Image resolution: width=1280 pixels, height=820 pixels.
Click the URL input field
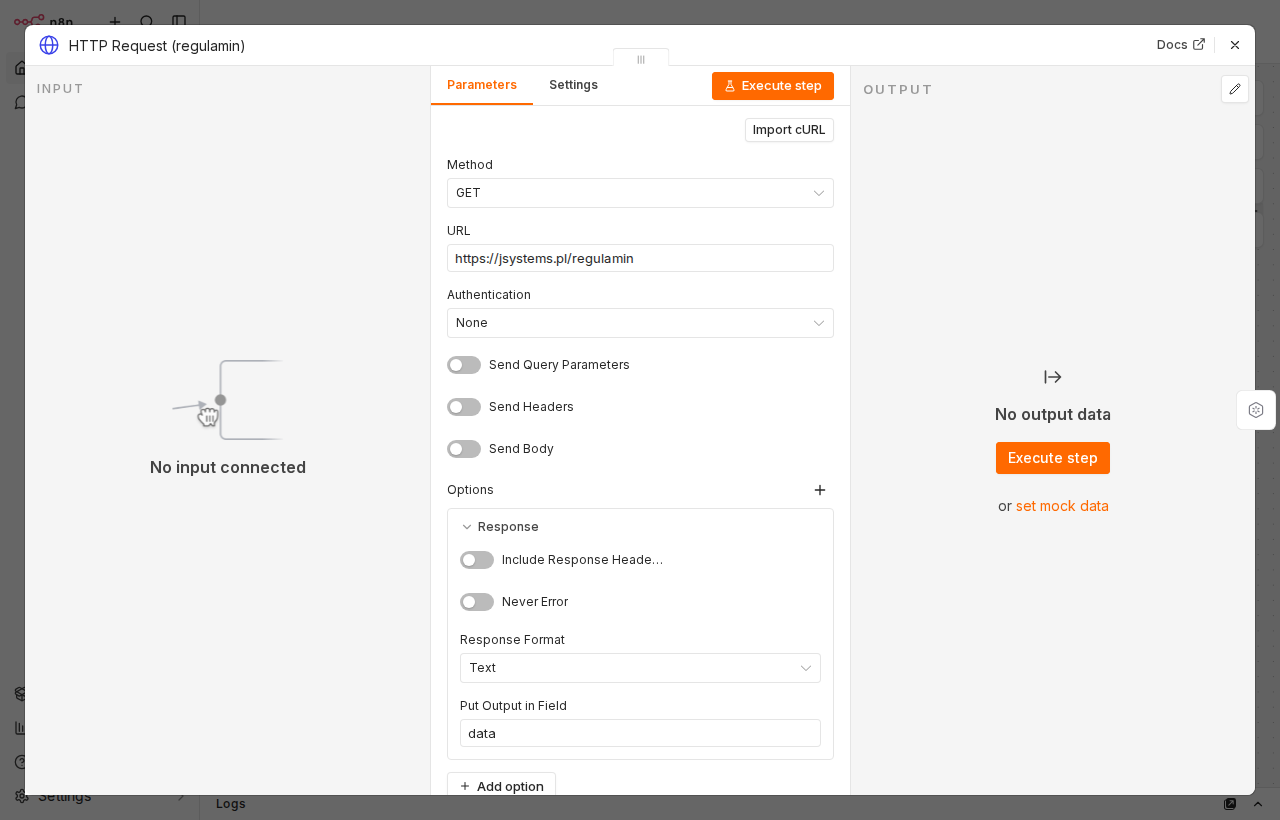coord(640,258)
